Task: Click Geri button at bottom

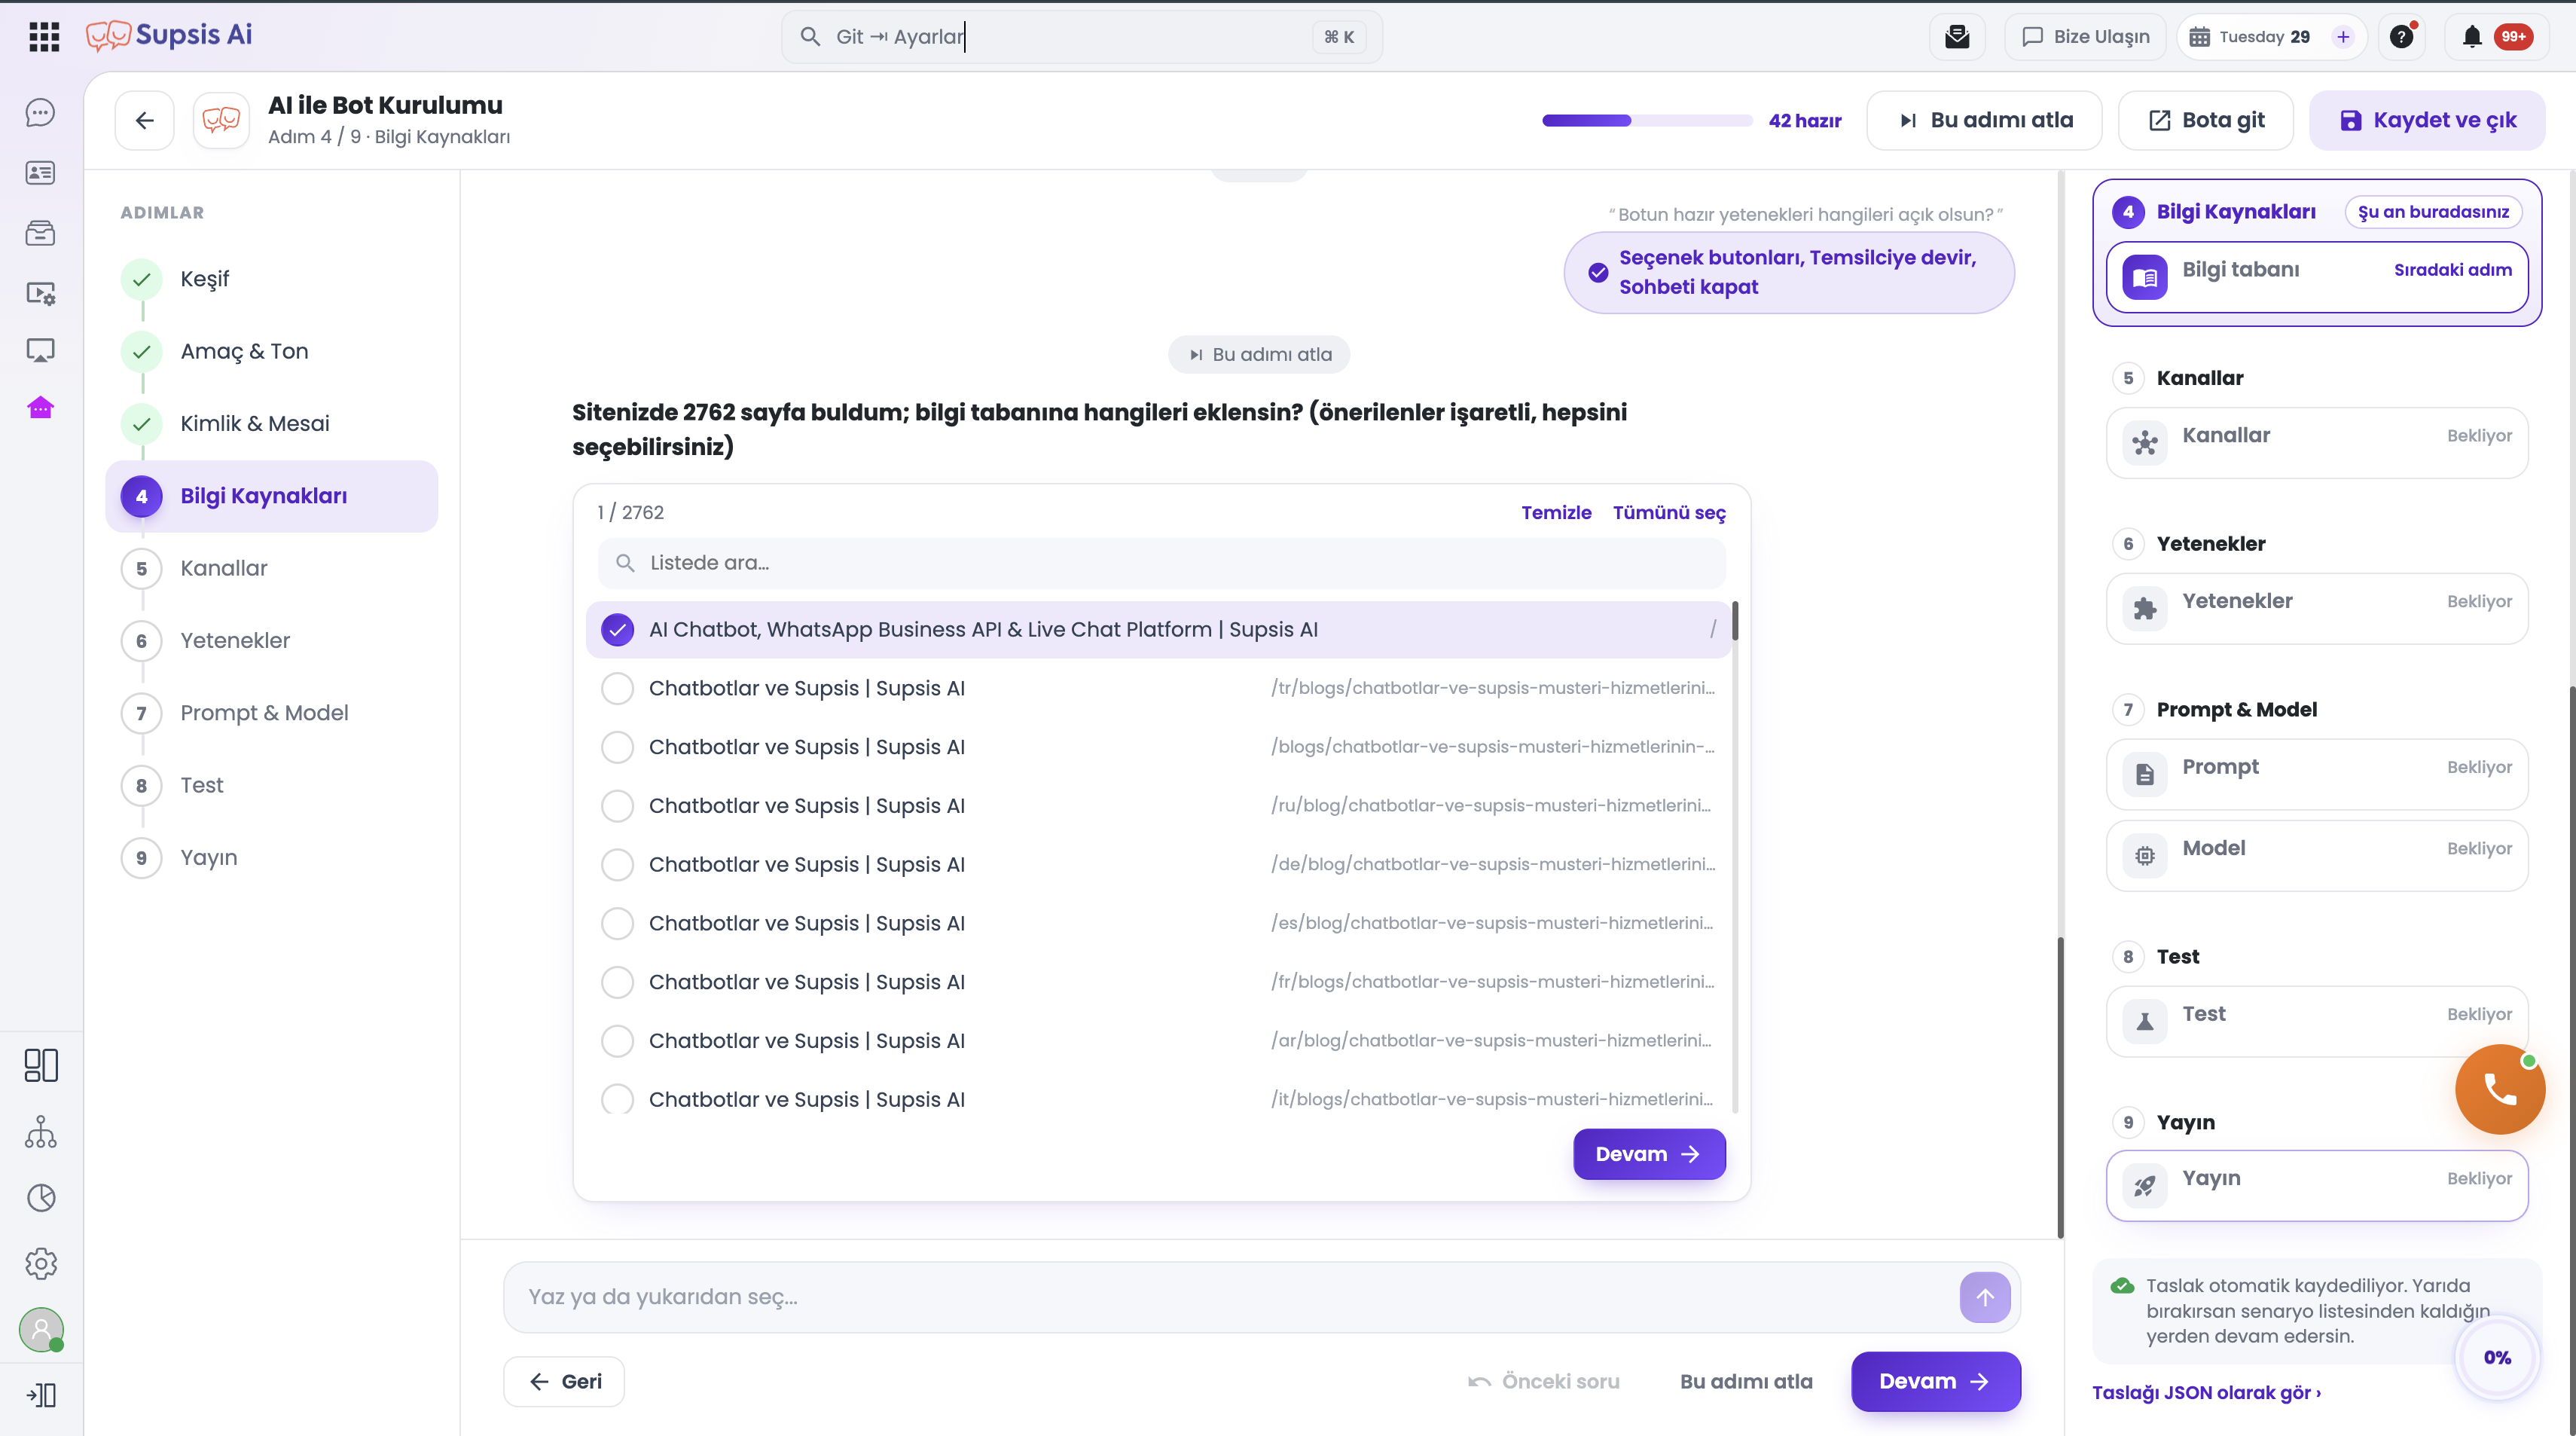Action: pyautogui.click(x=564, y=1381)
